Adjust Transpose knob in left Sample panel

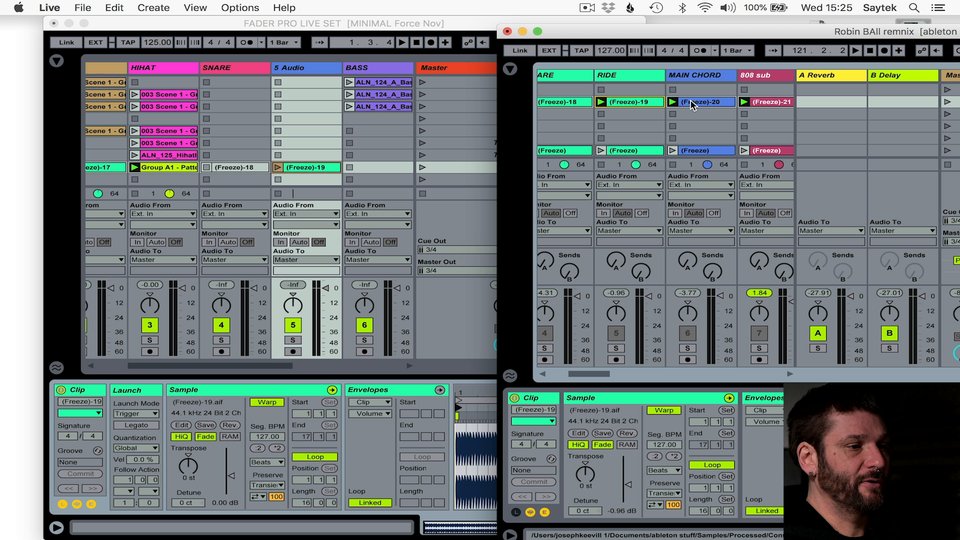188,465
